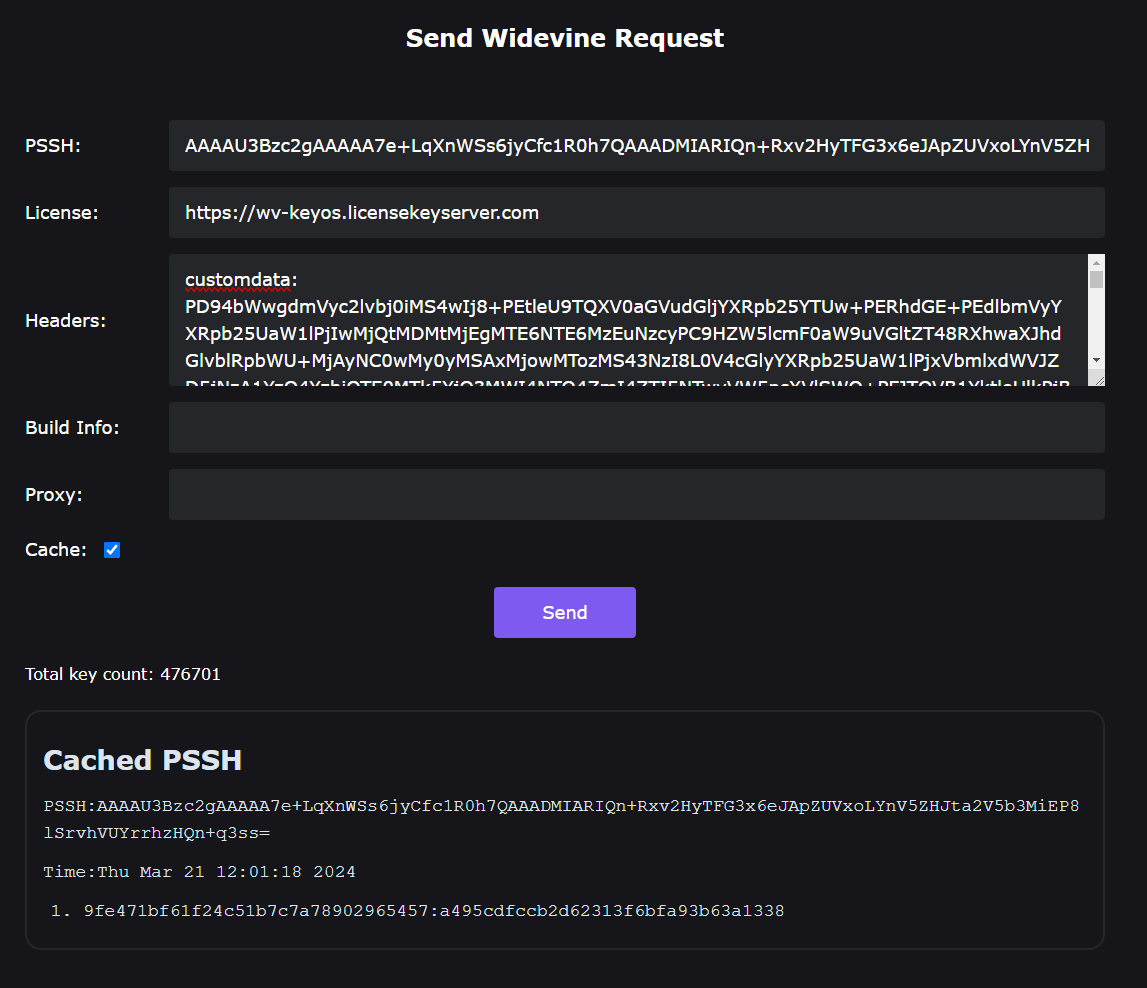The width and height of the screenshot is (1147, 988).
Task: Click the Cached PSSH heading
Action: coord(143,760)
